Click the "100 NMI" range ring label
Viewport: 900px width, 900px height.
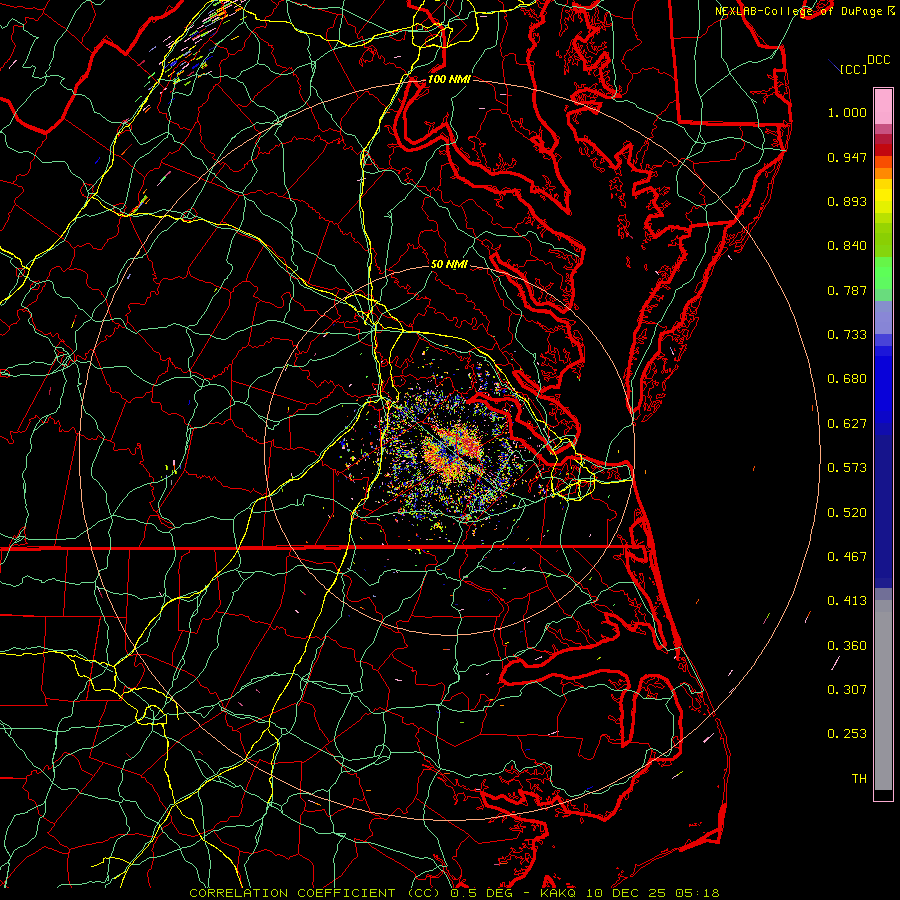pyautogui.click(x=449, y=79)
